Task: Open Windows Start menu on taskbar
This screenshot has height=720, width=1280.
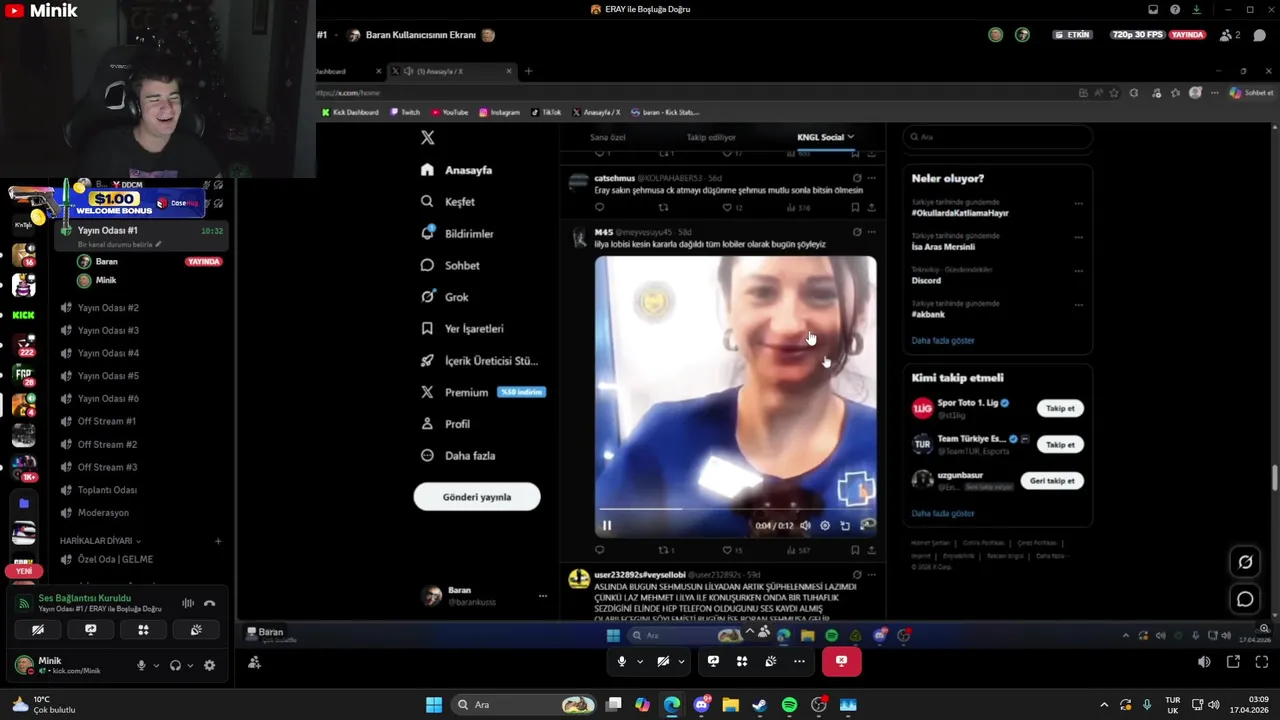Action: pyautogui.click(x=434, y=705)
